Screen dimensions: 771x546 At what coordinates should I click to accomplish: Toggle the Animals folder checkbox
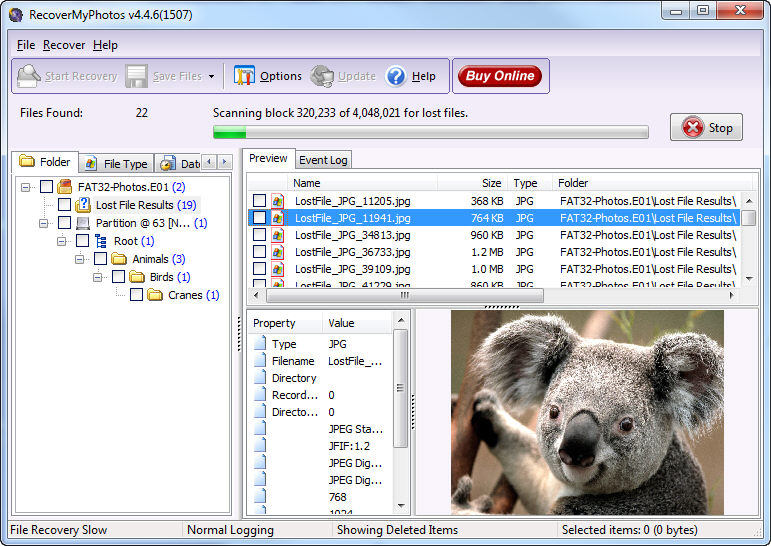(x=101, y=259)
